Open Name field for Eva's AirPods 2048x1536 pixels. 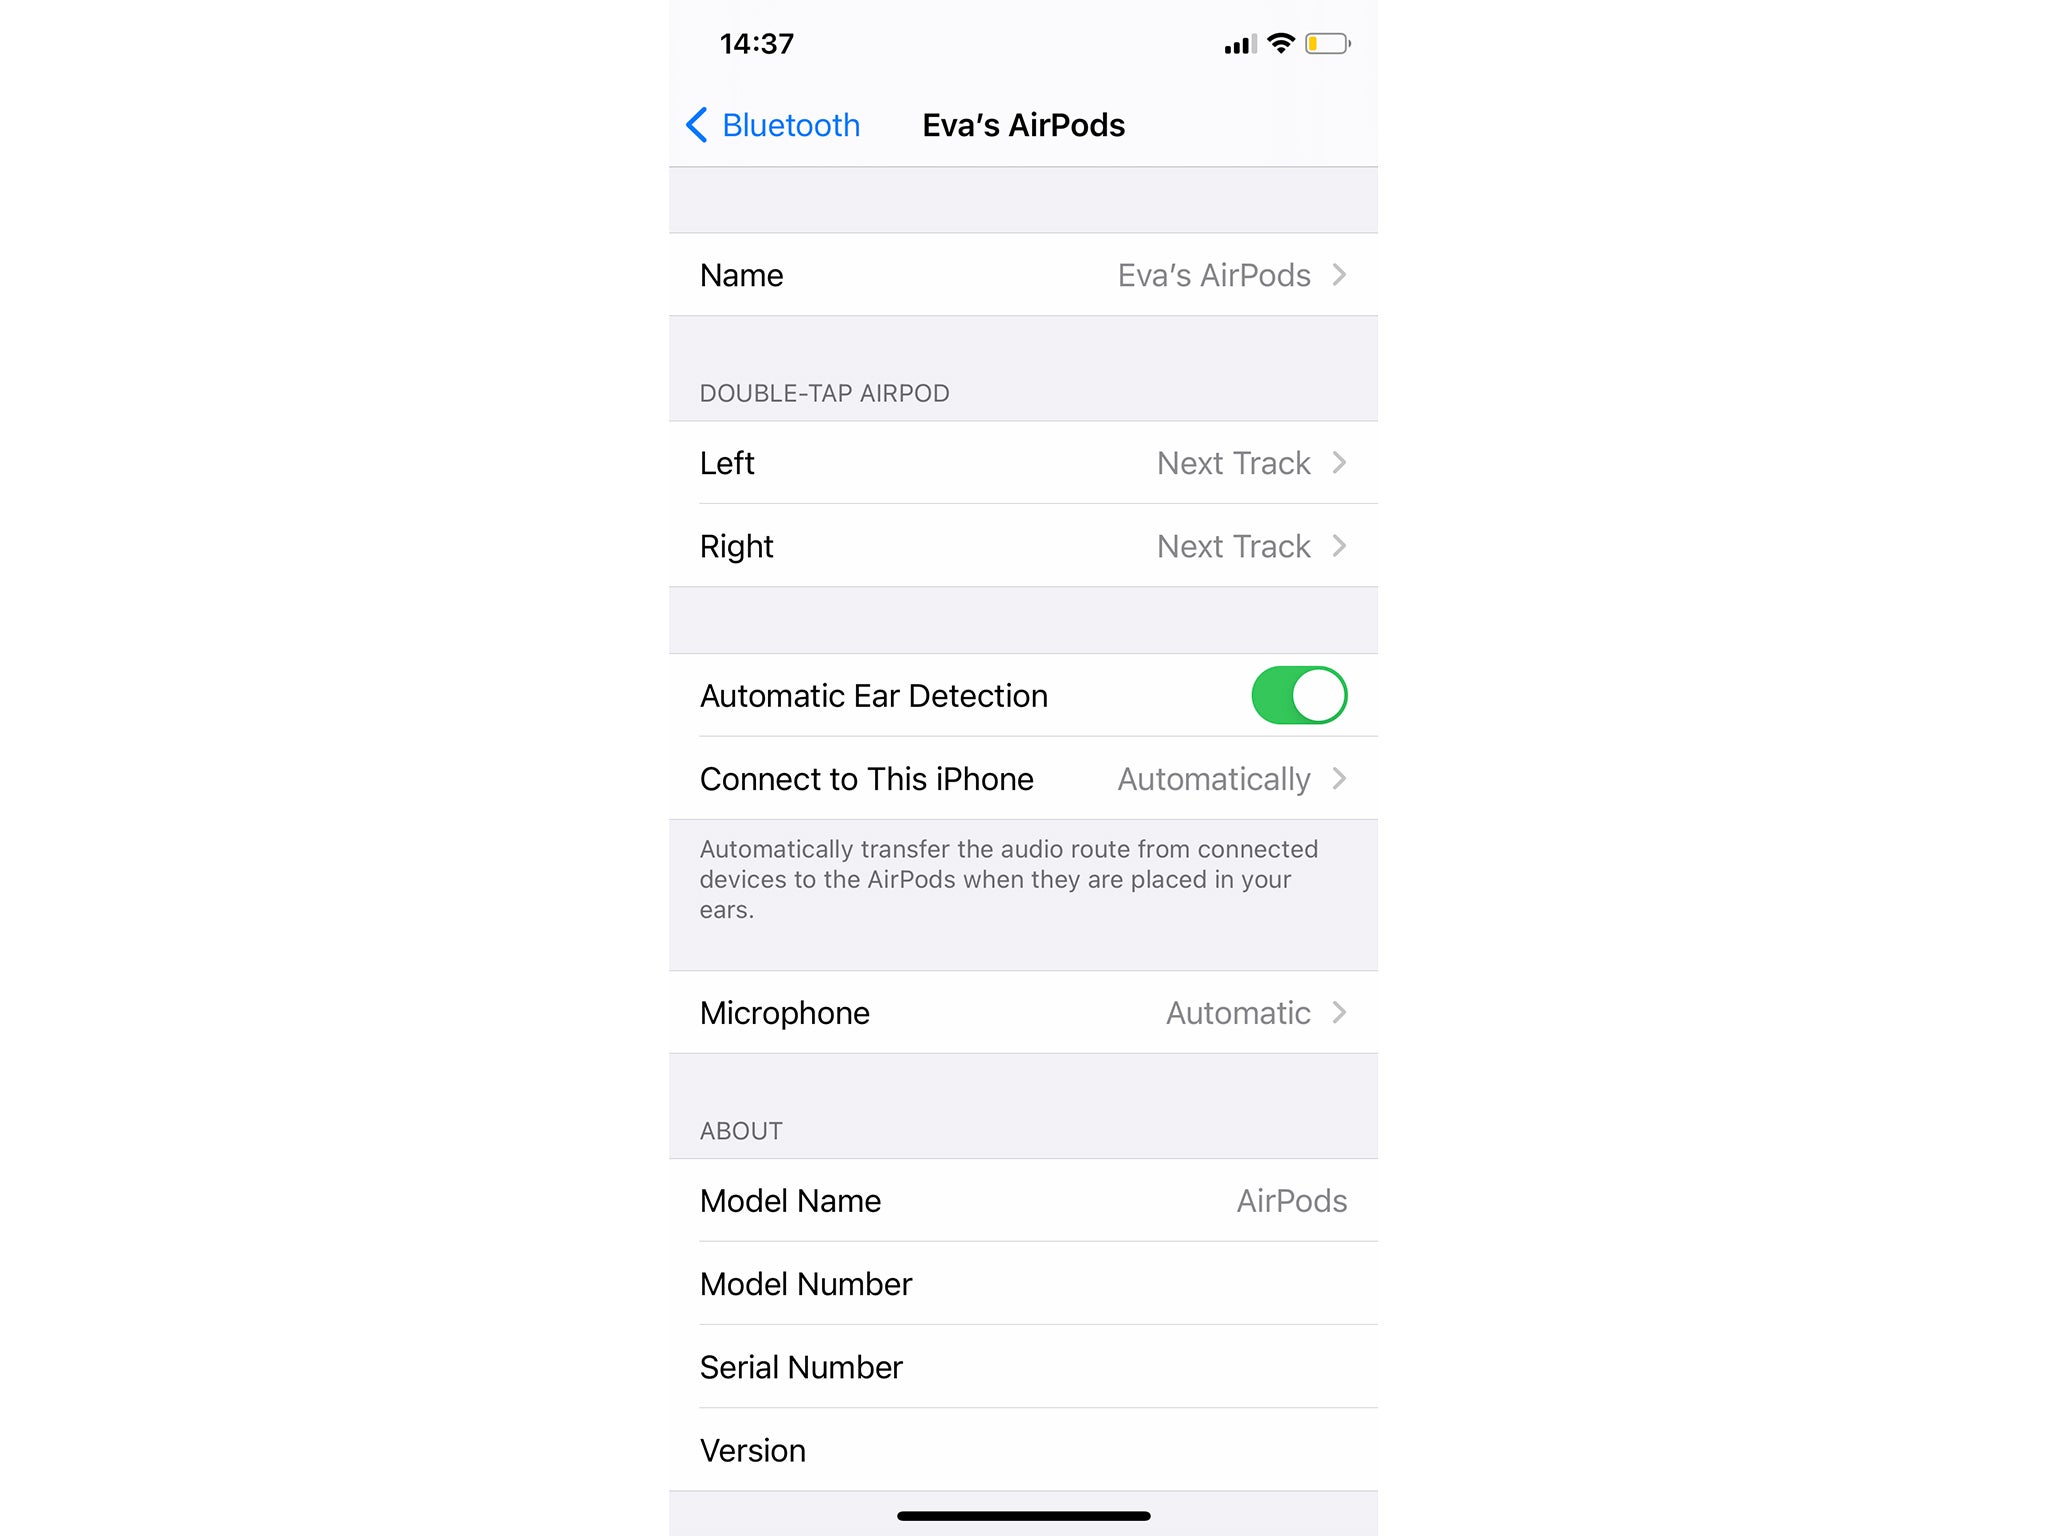[x=1024, y=274]
